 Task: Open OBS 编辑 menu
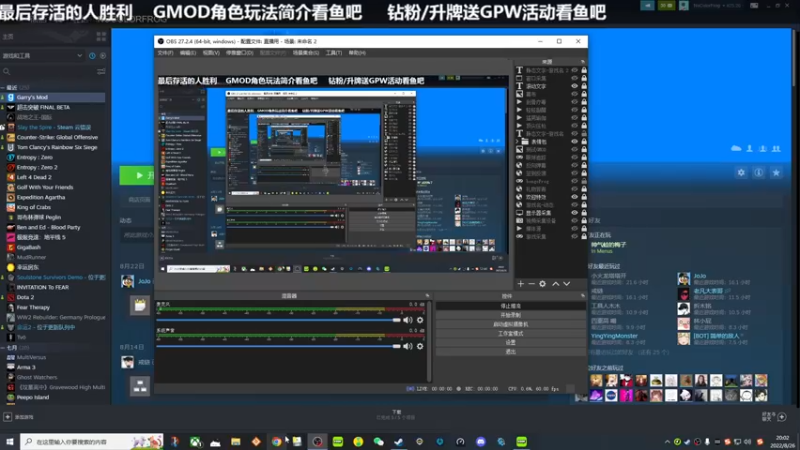click(188, 53)
